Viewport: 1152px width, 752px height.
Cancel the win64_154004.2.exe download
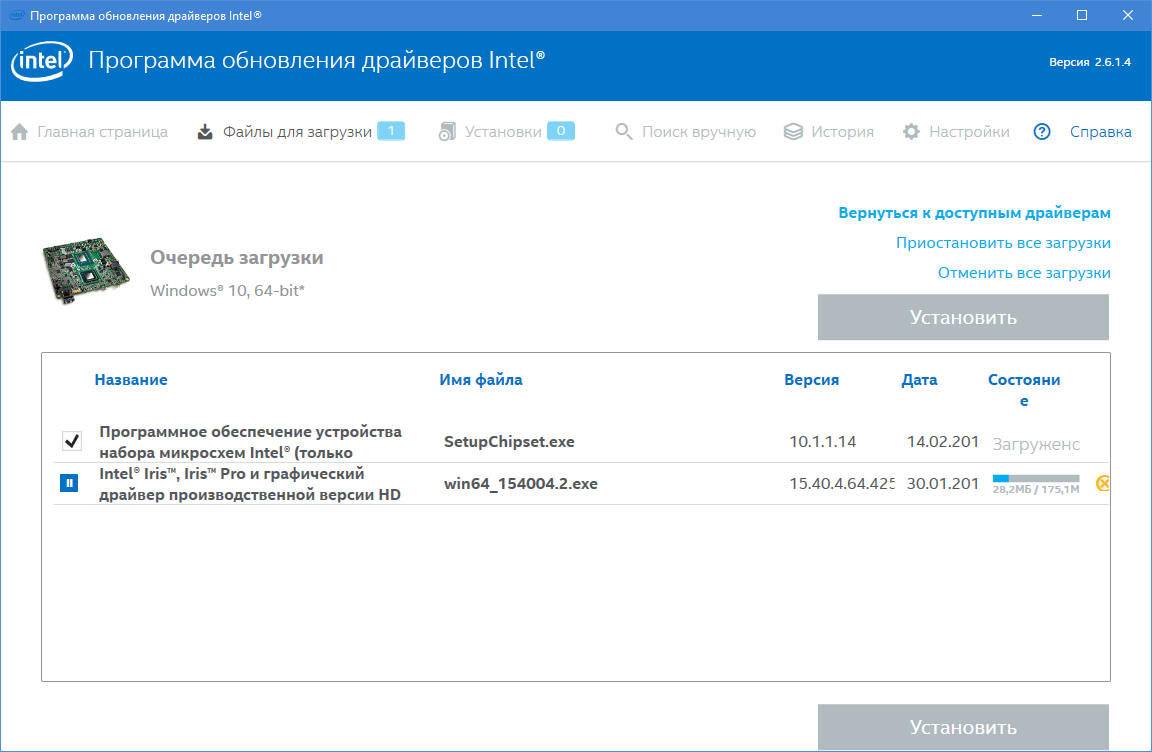[x=1102, y=483]
